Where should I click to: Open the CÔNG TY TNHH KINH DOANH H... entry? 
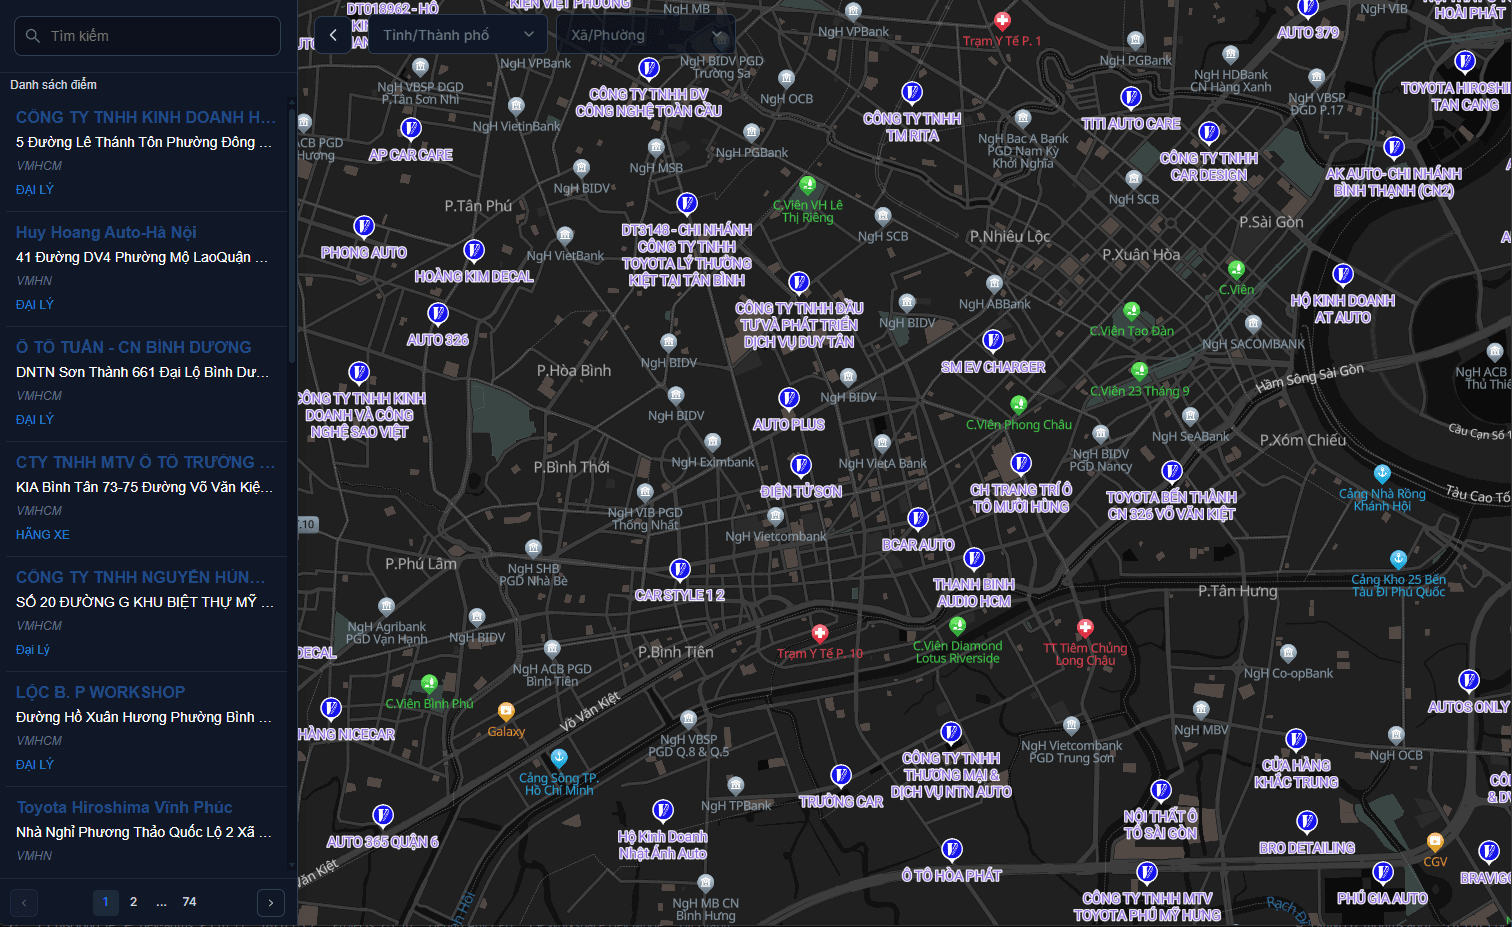[147, 154]
